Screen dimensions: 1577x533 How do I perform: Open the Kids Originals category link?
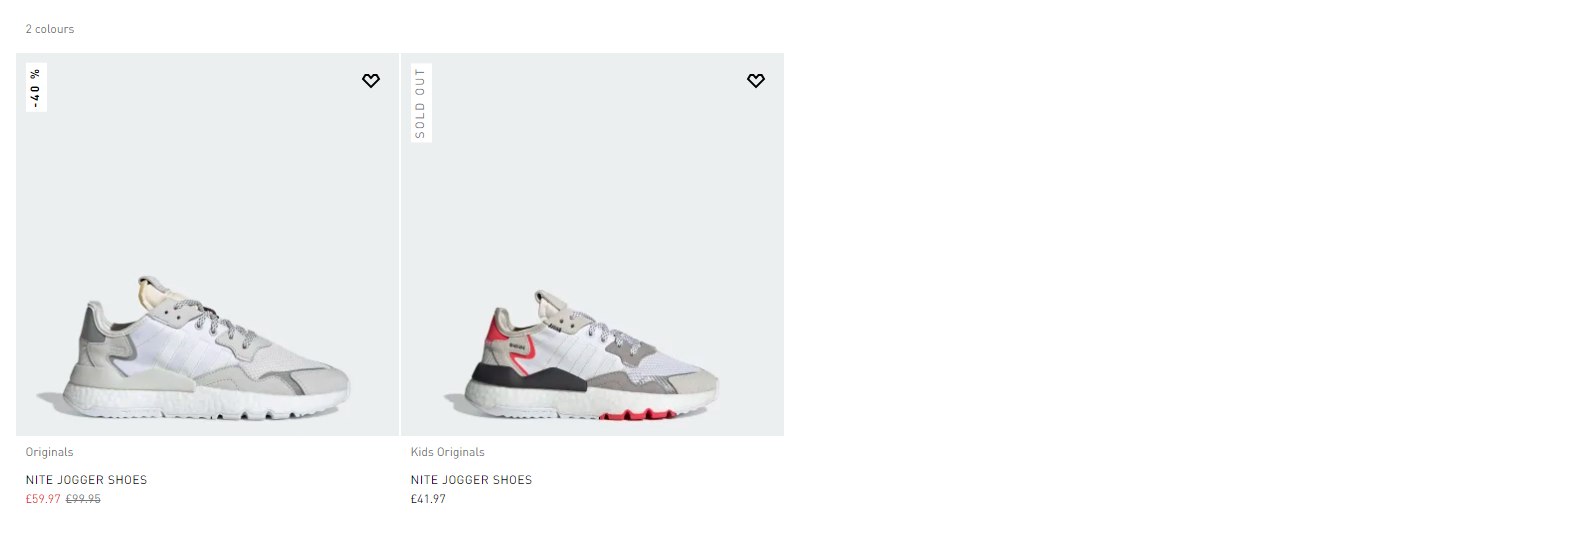pyautogui.click(x=448, y=452)
